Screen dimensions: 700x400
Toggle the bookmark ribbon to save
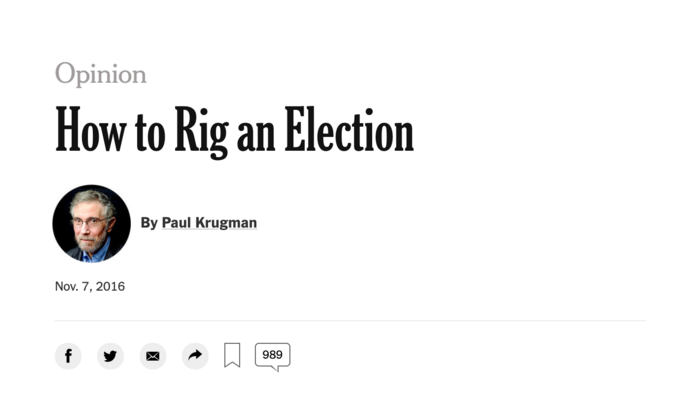(232, 355)
